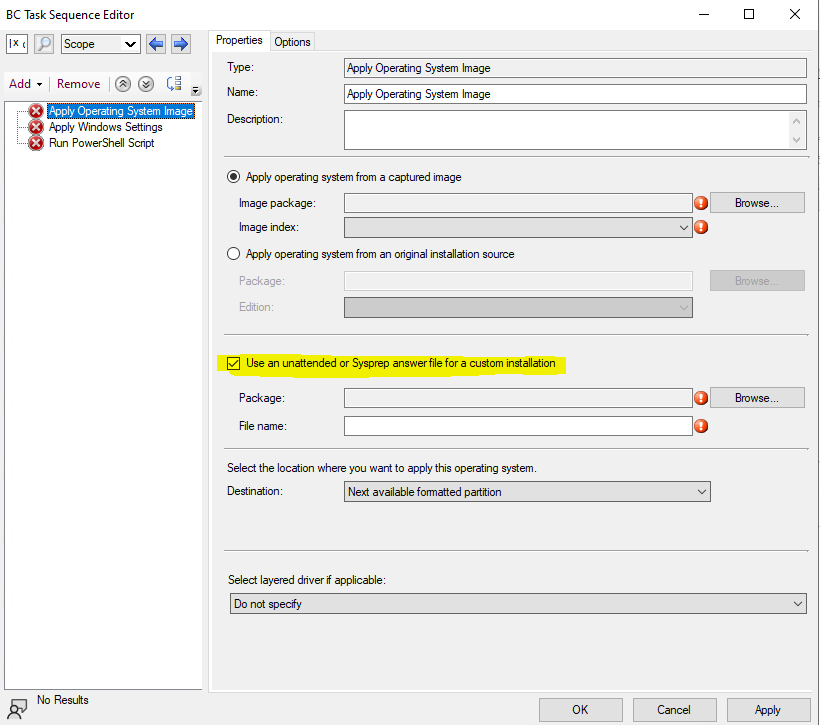
Task: Select 'Apply operating system from a captured image'
Action: pos(233,177)
